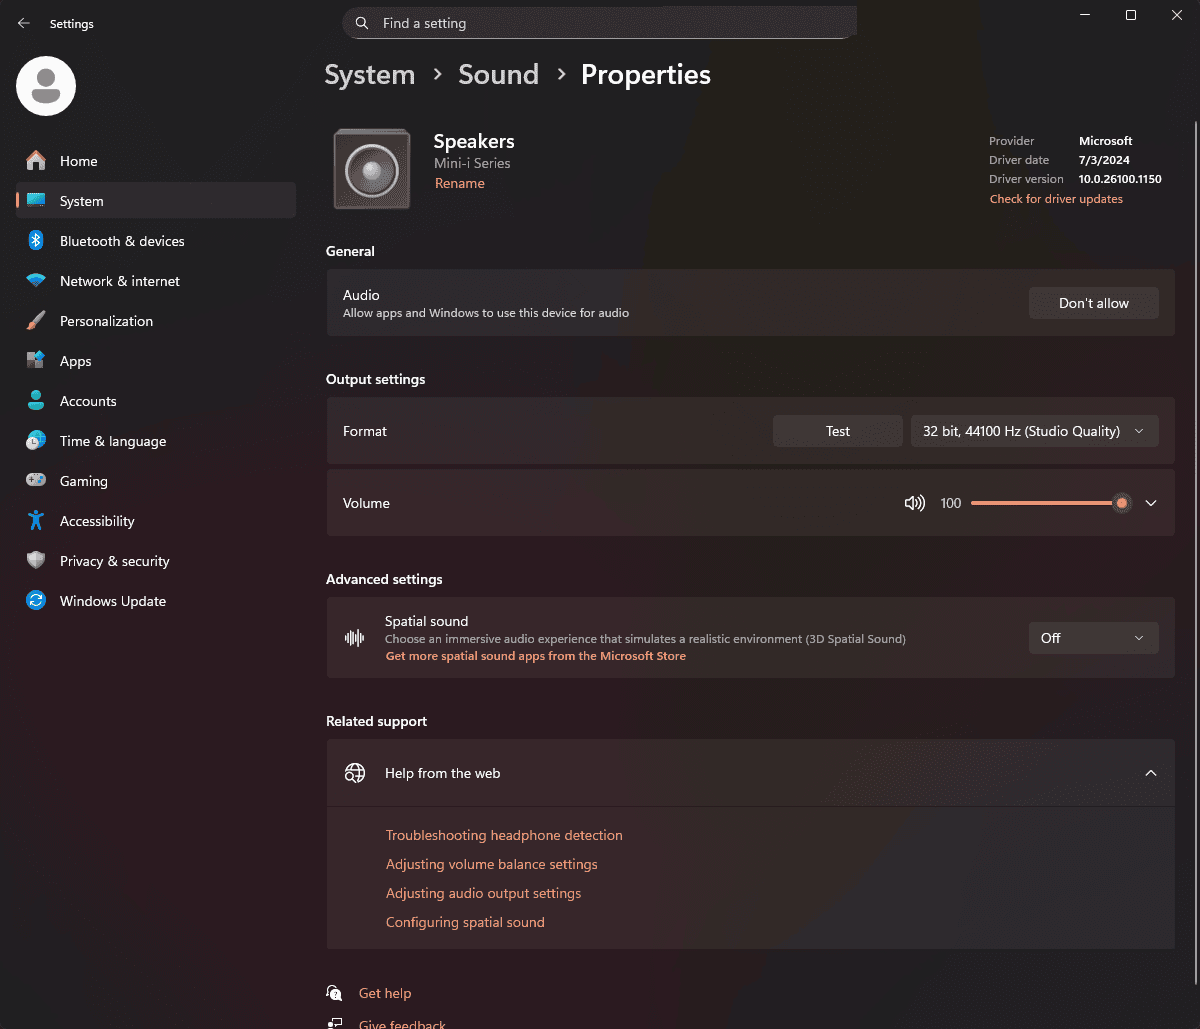Viewport: 1200px width, 1029px height.
Task: Open the audio Format quality dropdown
Action: (1033, 431)
